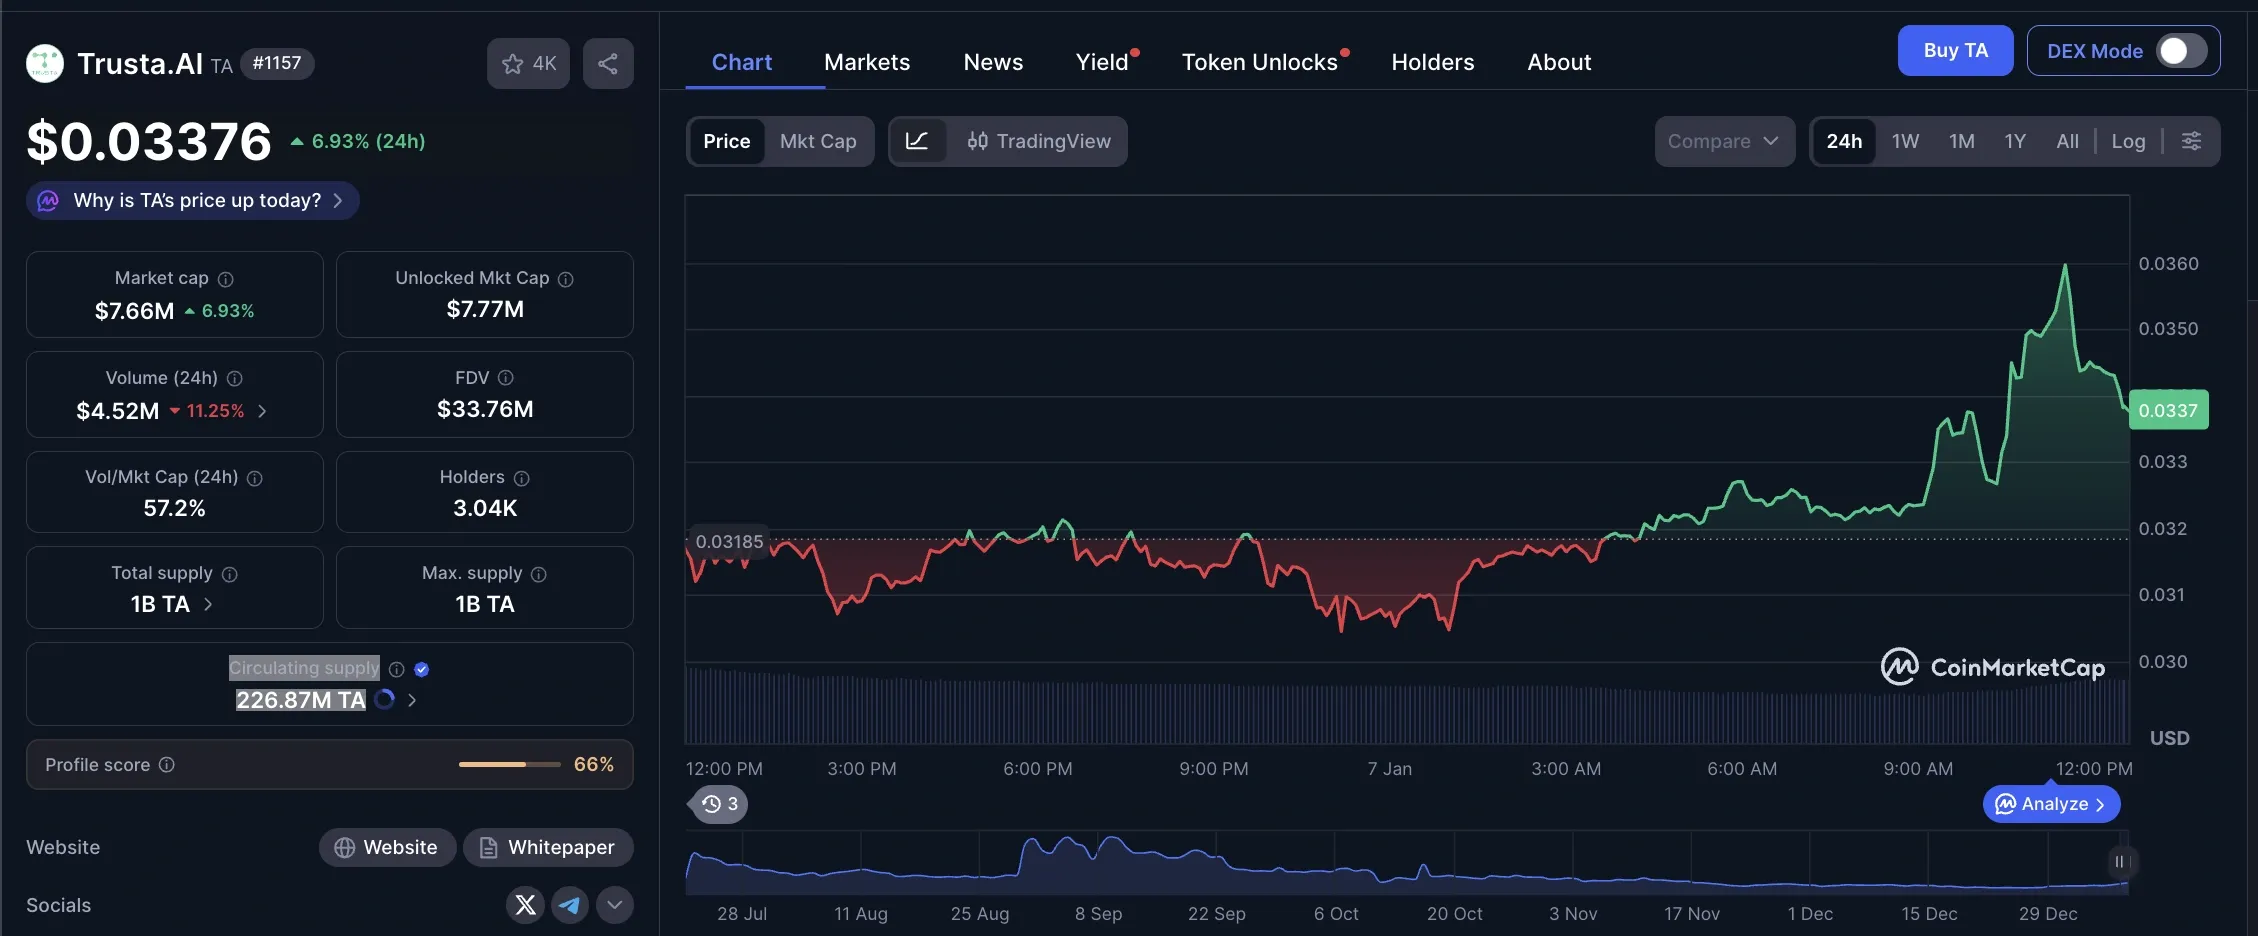This screenshot has height=936, width=2258.
Task: Open the chart settings sliders icon
Action: [x=2192, y=141]
